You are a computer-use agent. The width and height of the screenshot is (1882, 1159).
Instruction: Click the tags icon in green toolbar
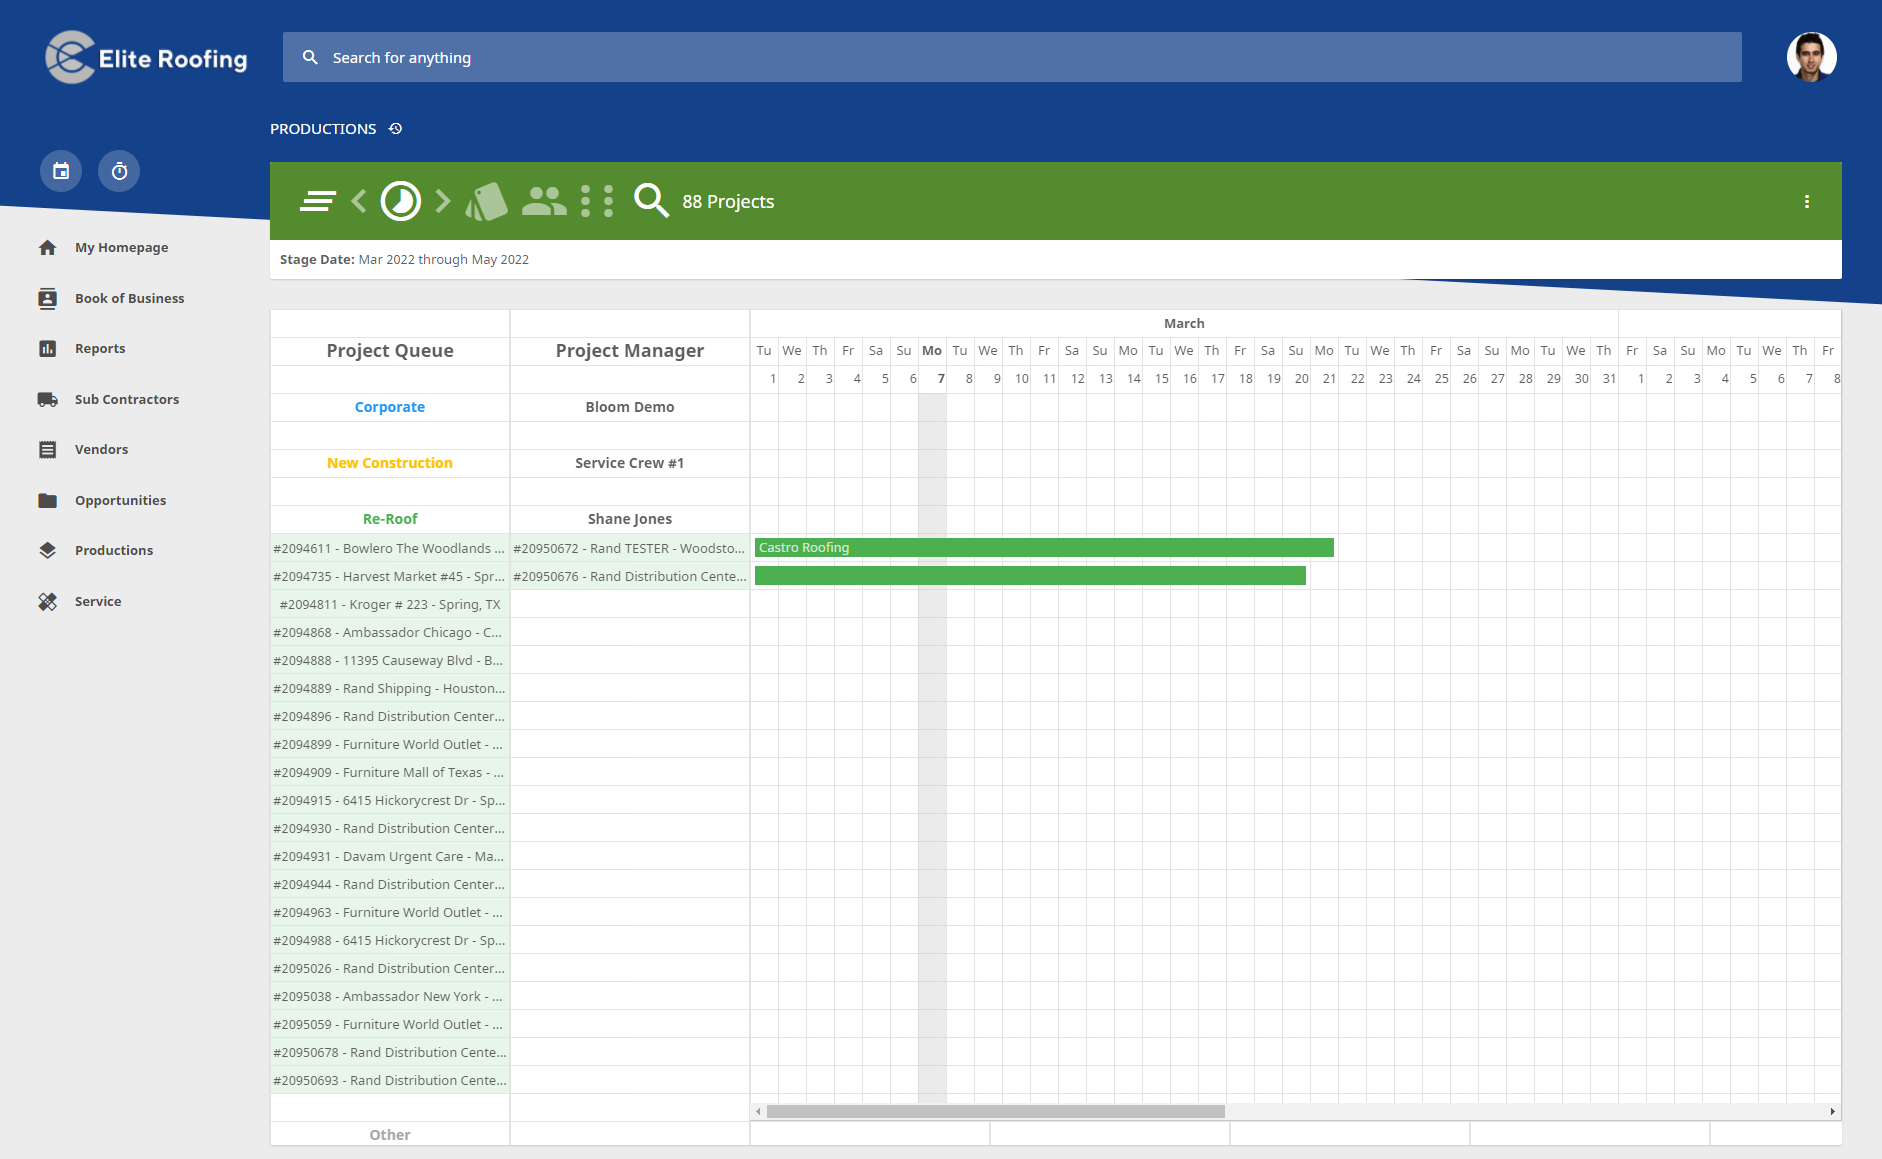pyautogui.click(x=487, y=201)
